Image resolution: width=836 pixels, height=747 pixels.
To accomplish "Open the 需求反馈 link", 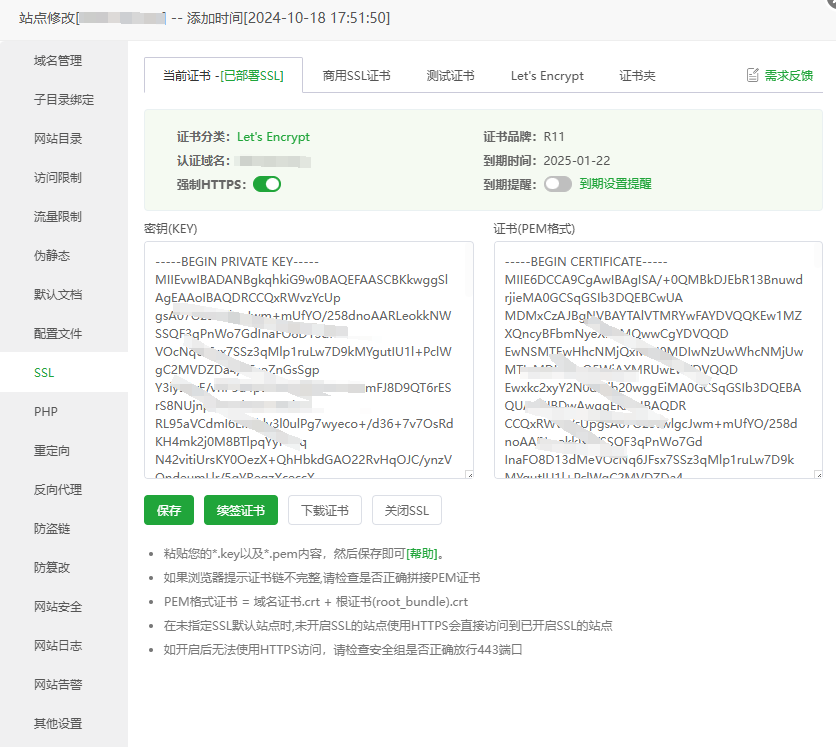I will (x=789, y=76).
